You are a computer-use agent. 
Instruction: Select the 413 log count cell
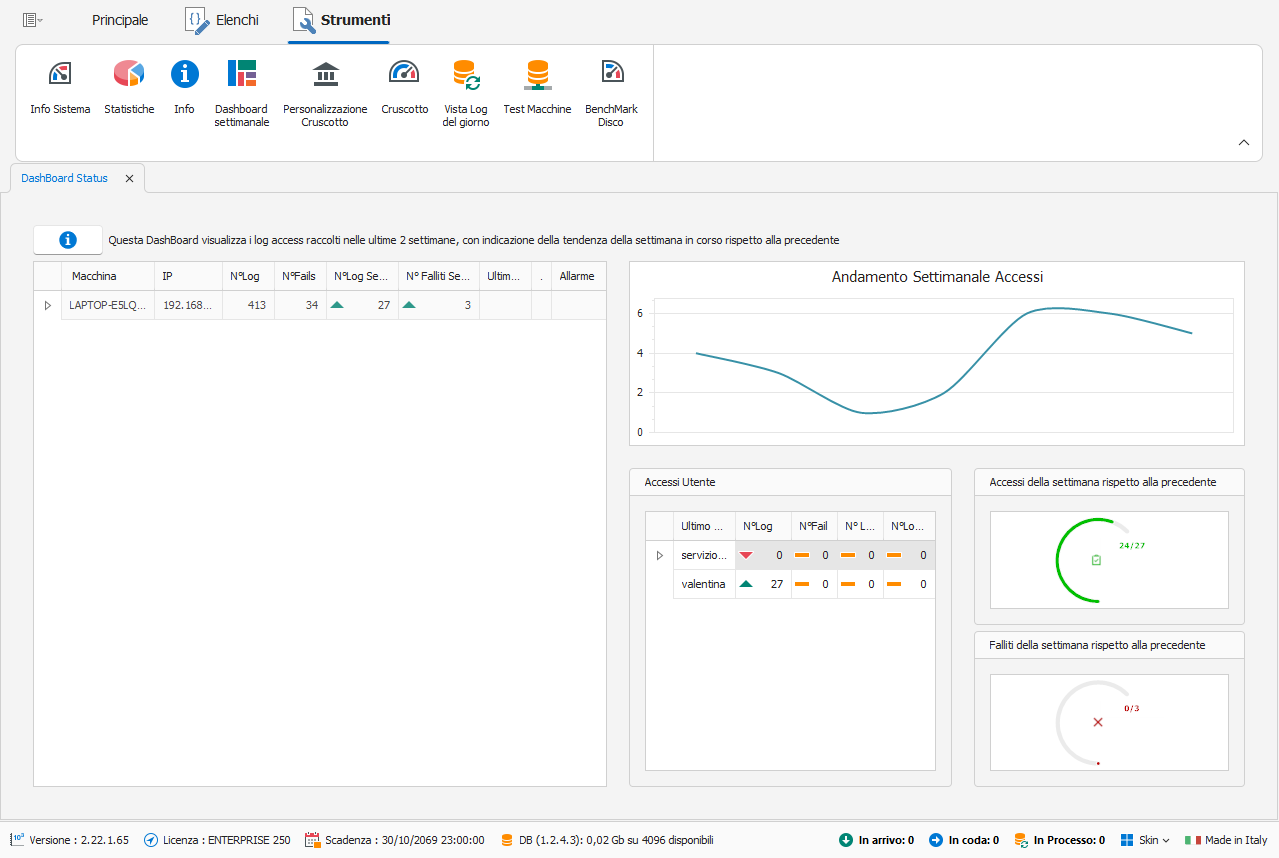pyautogui.click(x=248, y=305)
